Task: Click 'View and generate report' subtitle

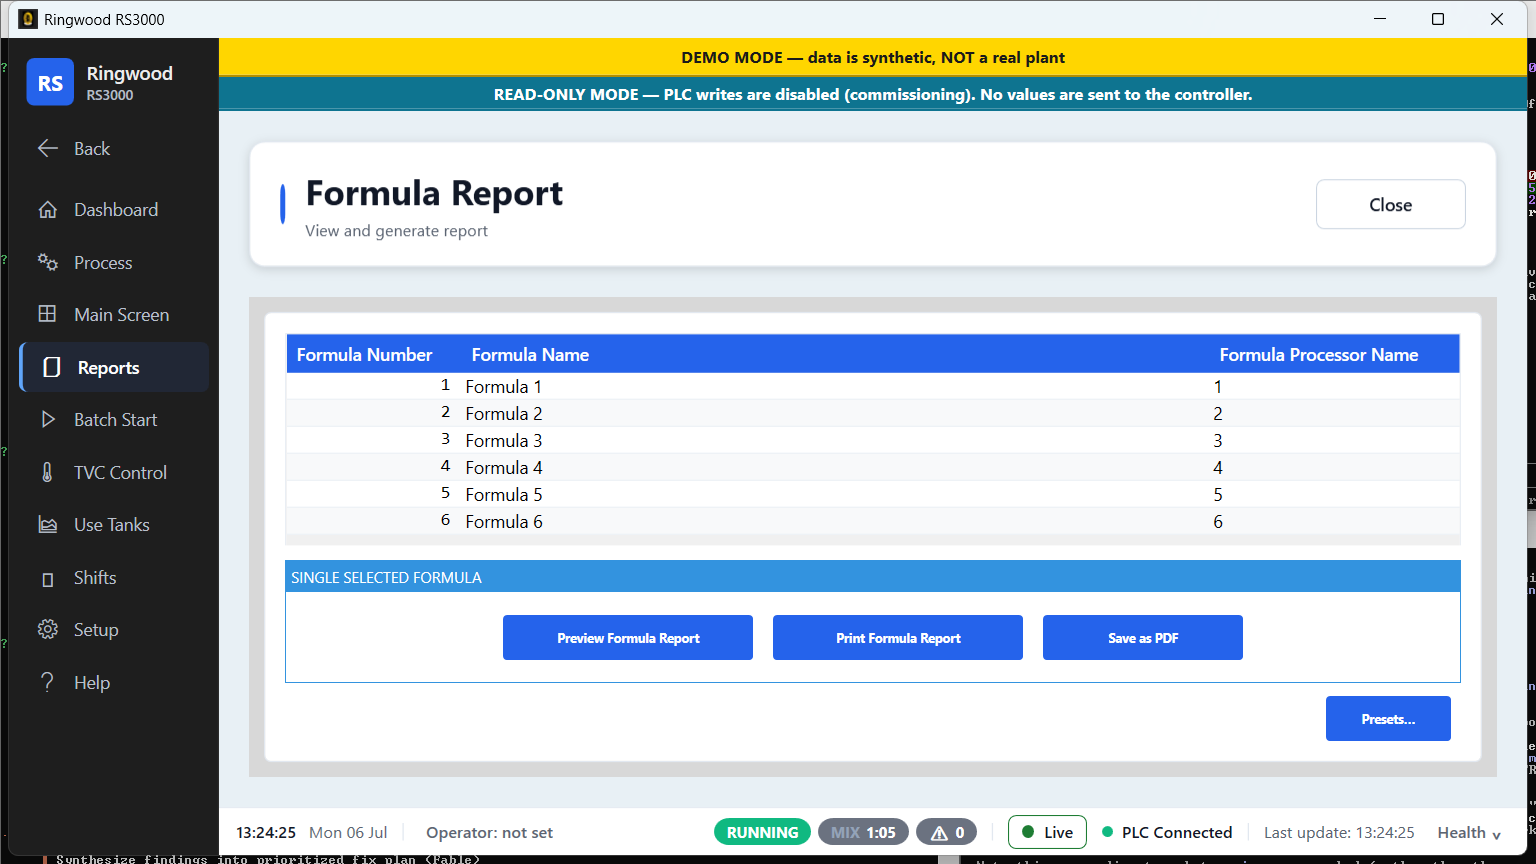Action: click(x=396, y=231)
